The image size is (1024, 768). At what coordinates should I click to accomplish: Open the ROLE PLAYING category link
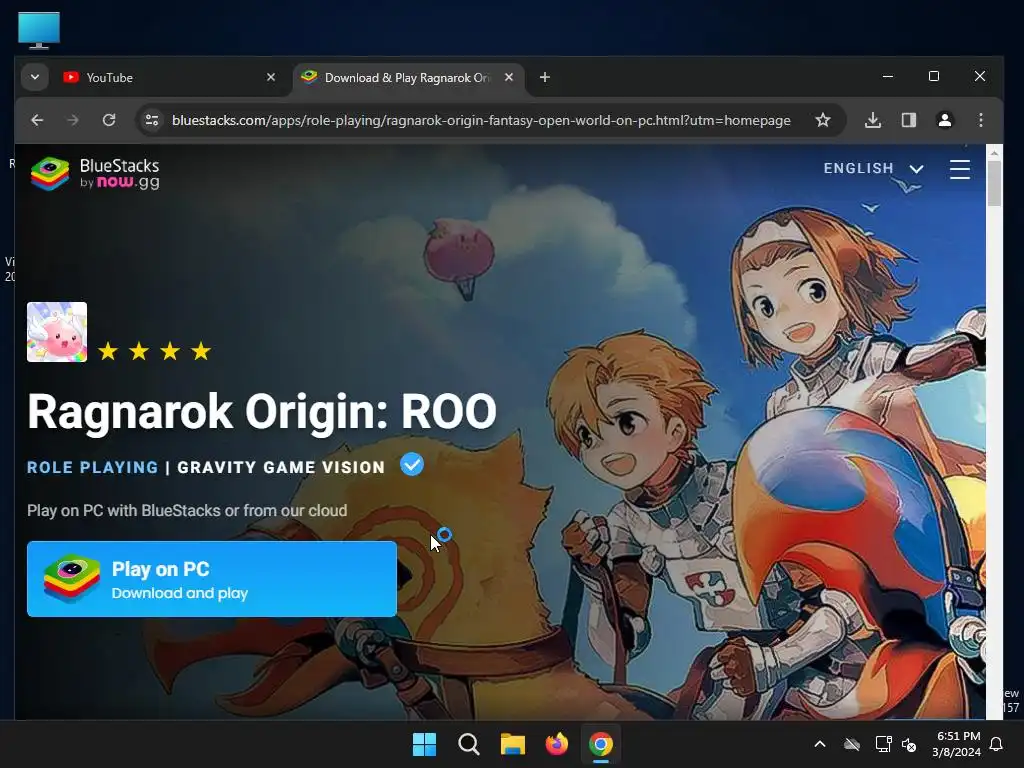pyautogui.click(x=92, y=468)
